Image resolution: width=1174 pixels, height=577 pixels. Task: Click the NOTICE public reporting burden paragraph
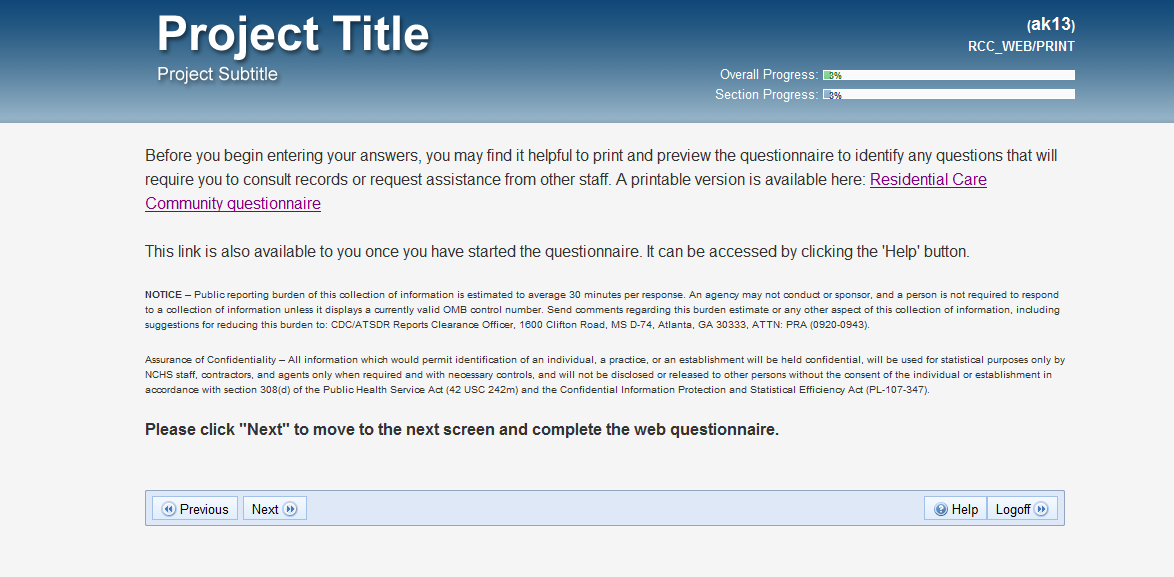click(x=603, y=310)
